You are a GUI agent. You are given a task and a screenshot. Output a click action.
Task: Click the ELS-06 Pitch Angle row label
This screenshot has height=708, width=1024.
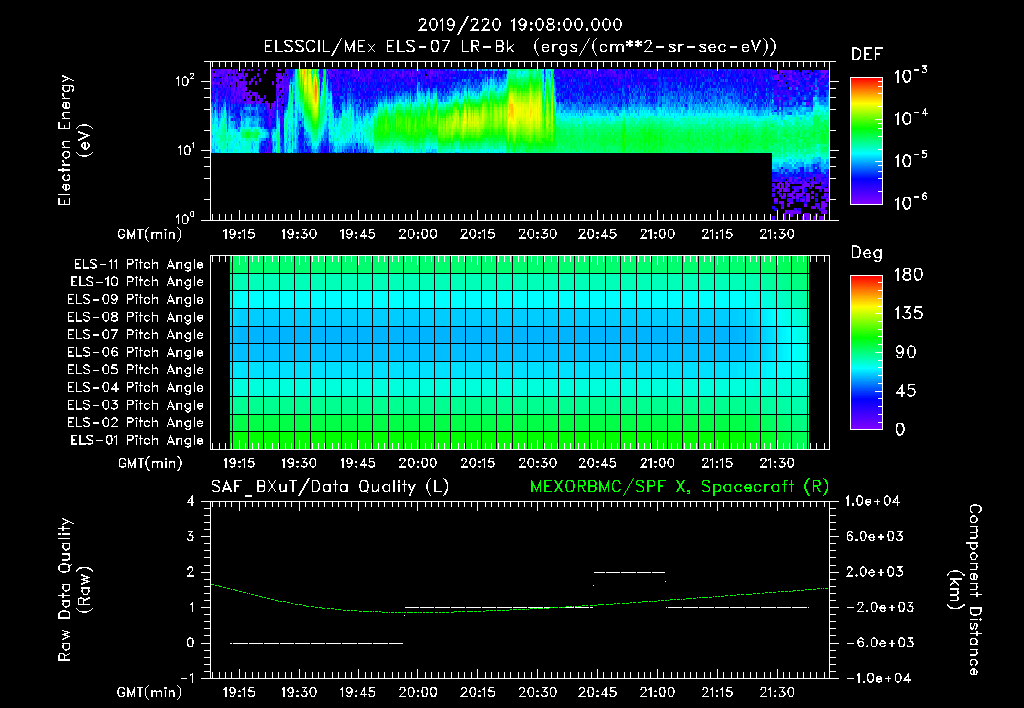coord(136,352)
